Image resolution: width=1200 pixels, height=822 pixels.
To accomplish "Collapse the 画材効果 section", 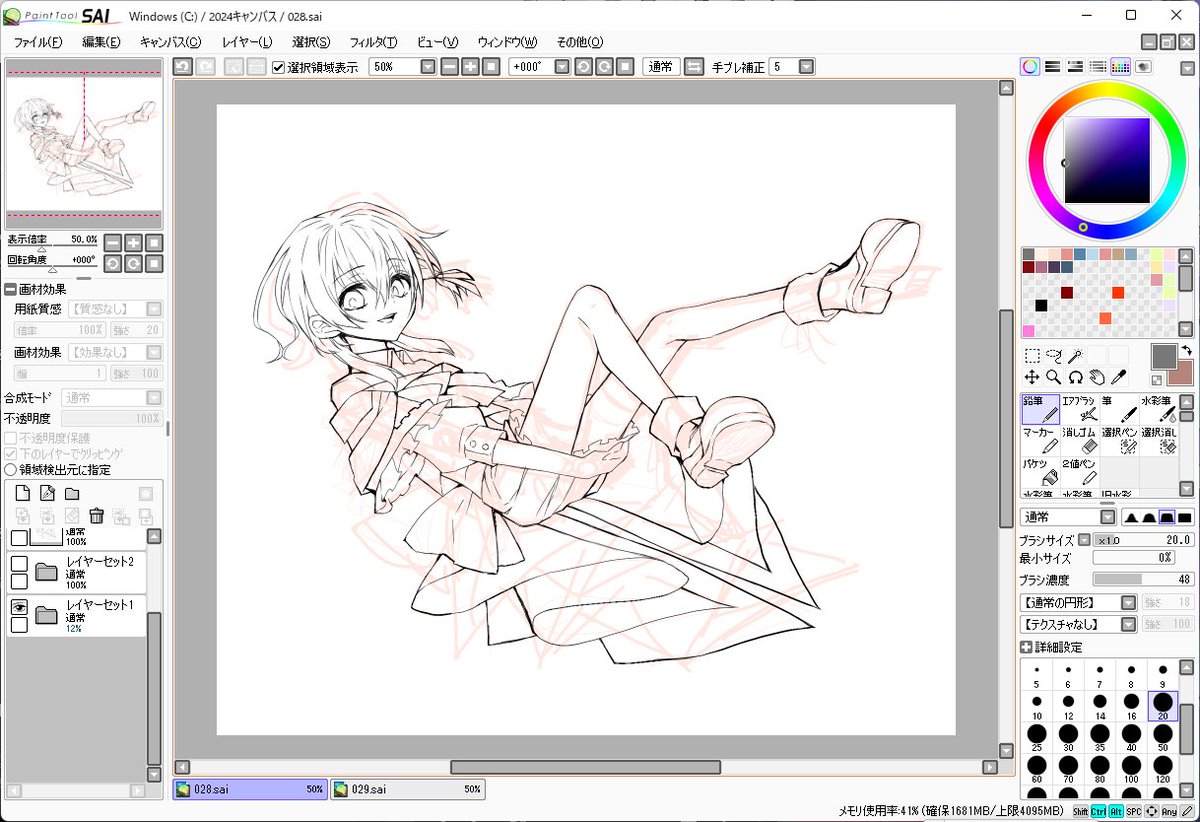I will pos(10,289).
